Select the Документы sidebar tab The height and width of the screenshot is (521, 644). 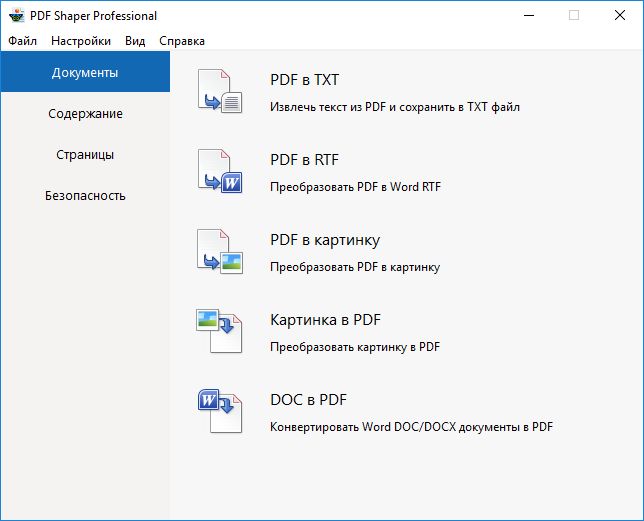[x=85, y=73]
